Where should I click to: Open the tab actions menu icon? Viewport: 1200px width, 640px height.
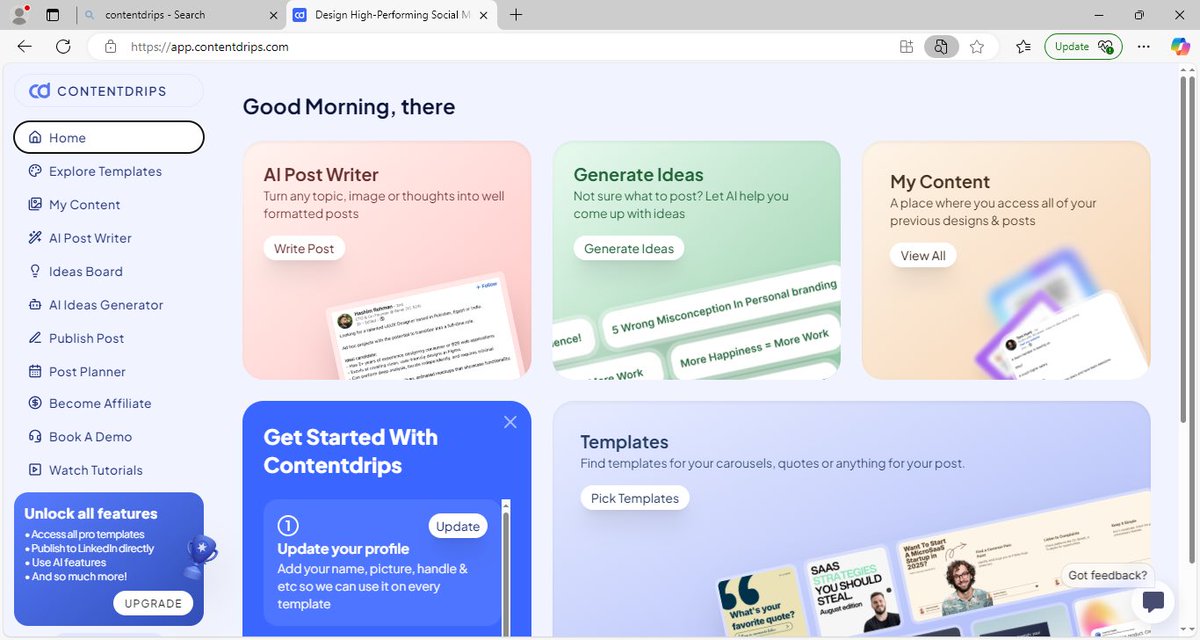(x=53, y=15)
